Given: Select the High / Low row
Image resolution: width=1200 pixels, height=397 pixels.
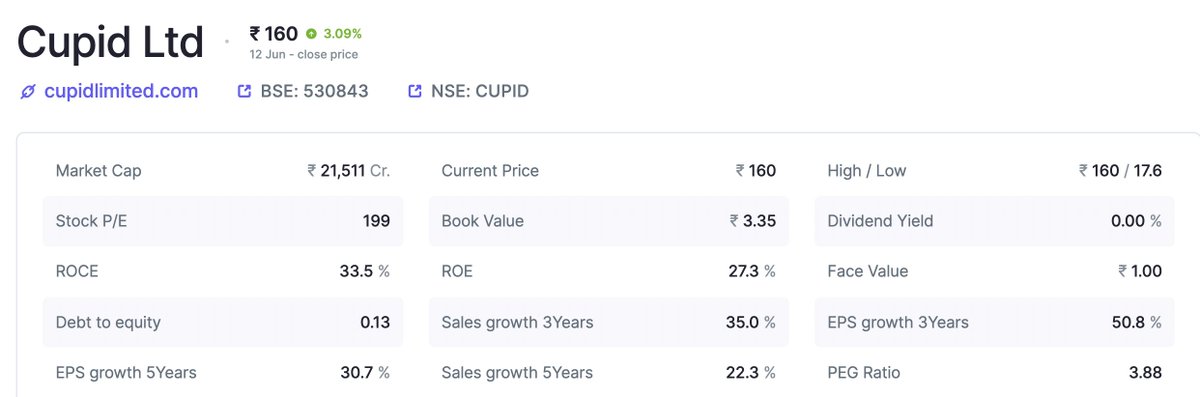Looking at the screenshot, I should (995, 171).
